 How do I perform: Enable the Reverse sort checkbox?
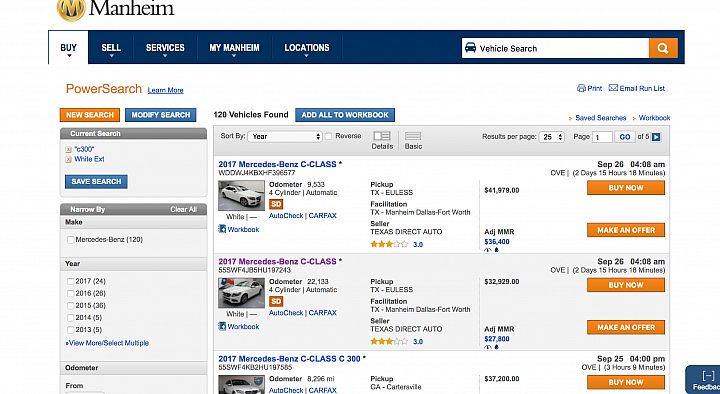[x=328, y=136]
